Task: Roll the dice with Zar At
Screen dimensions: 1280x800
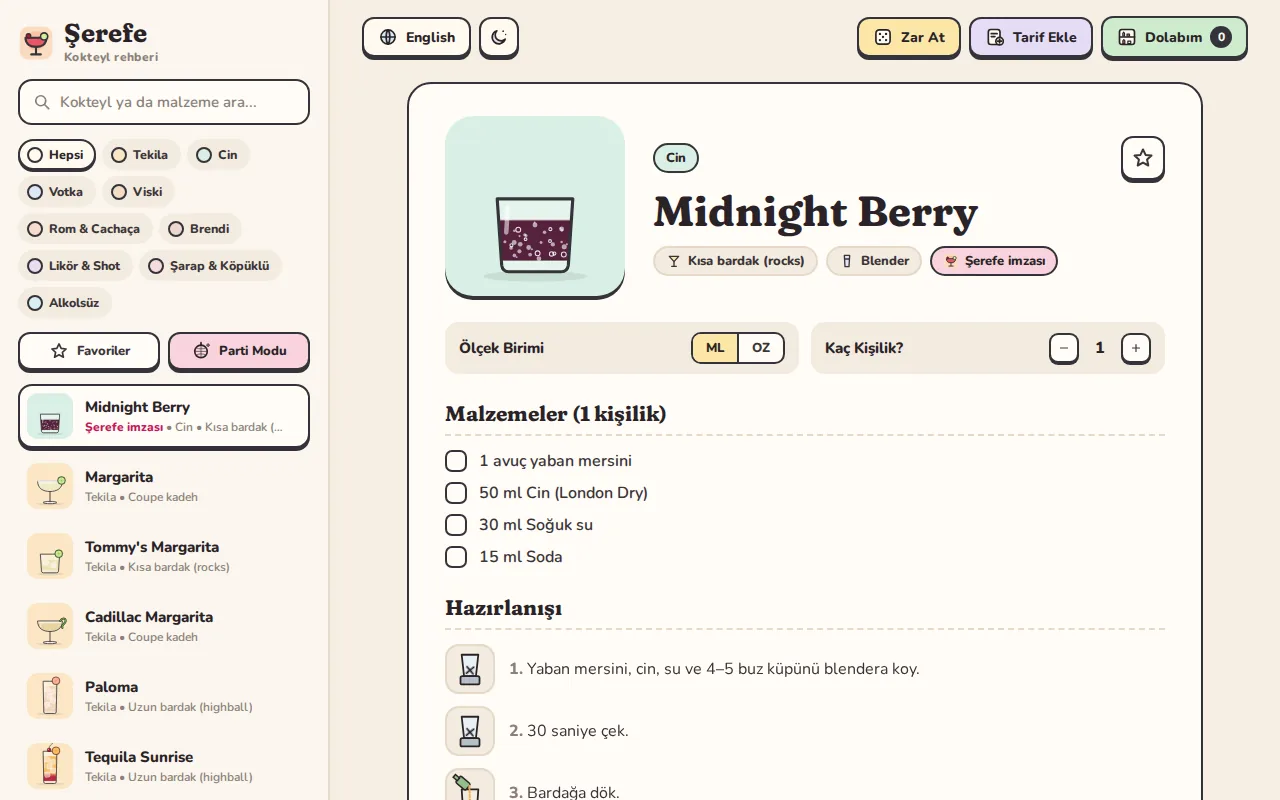Action: [909, 37]
